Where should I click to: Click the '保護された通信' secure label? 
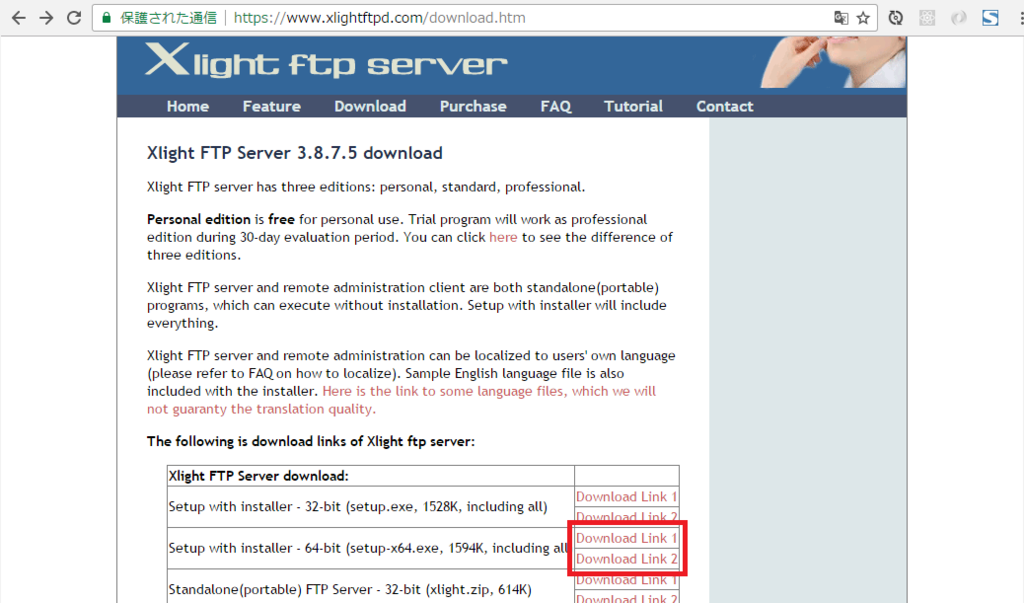[x=168, y=18]
